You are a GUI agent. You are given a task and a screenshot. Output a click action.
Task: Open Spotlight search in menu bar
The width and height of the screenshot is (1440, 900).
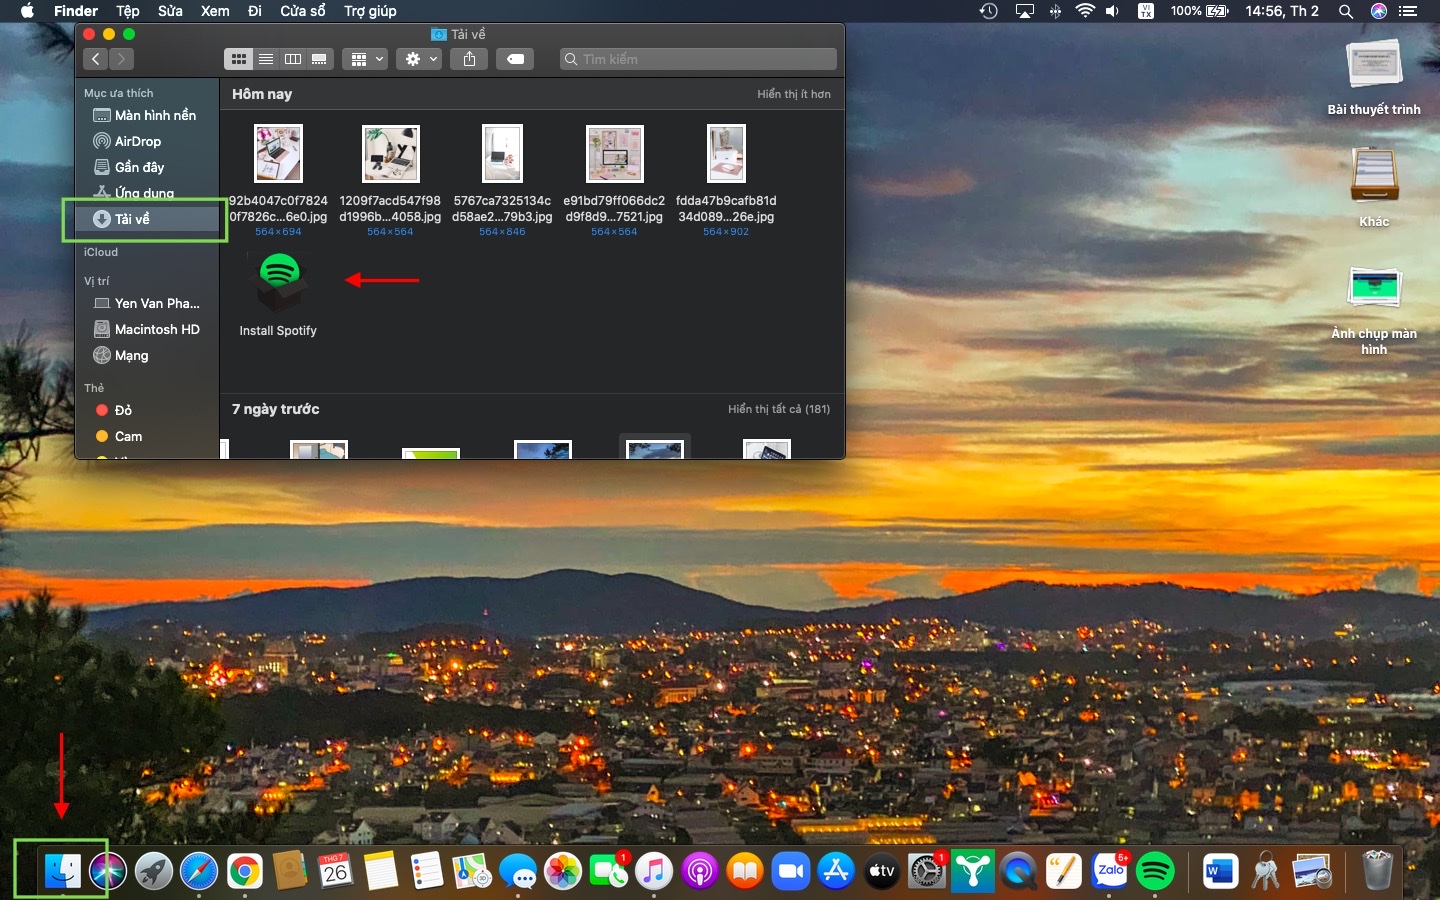click(x=1346, y=11)
